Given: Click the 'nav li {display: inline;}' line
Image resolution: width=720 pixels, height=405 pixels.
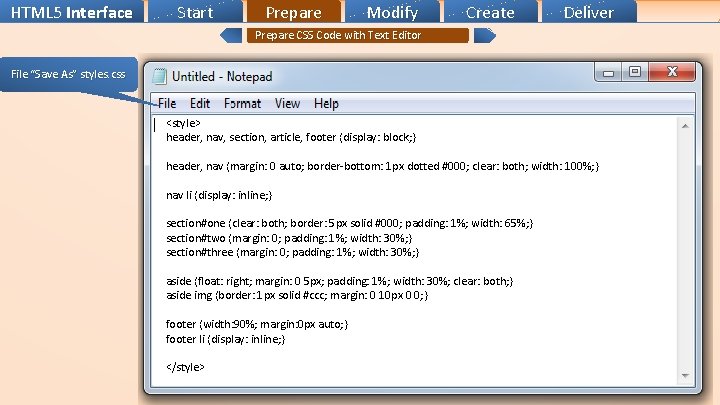Looking at the screenshot, I should click(219, 195).
